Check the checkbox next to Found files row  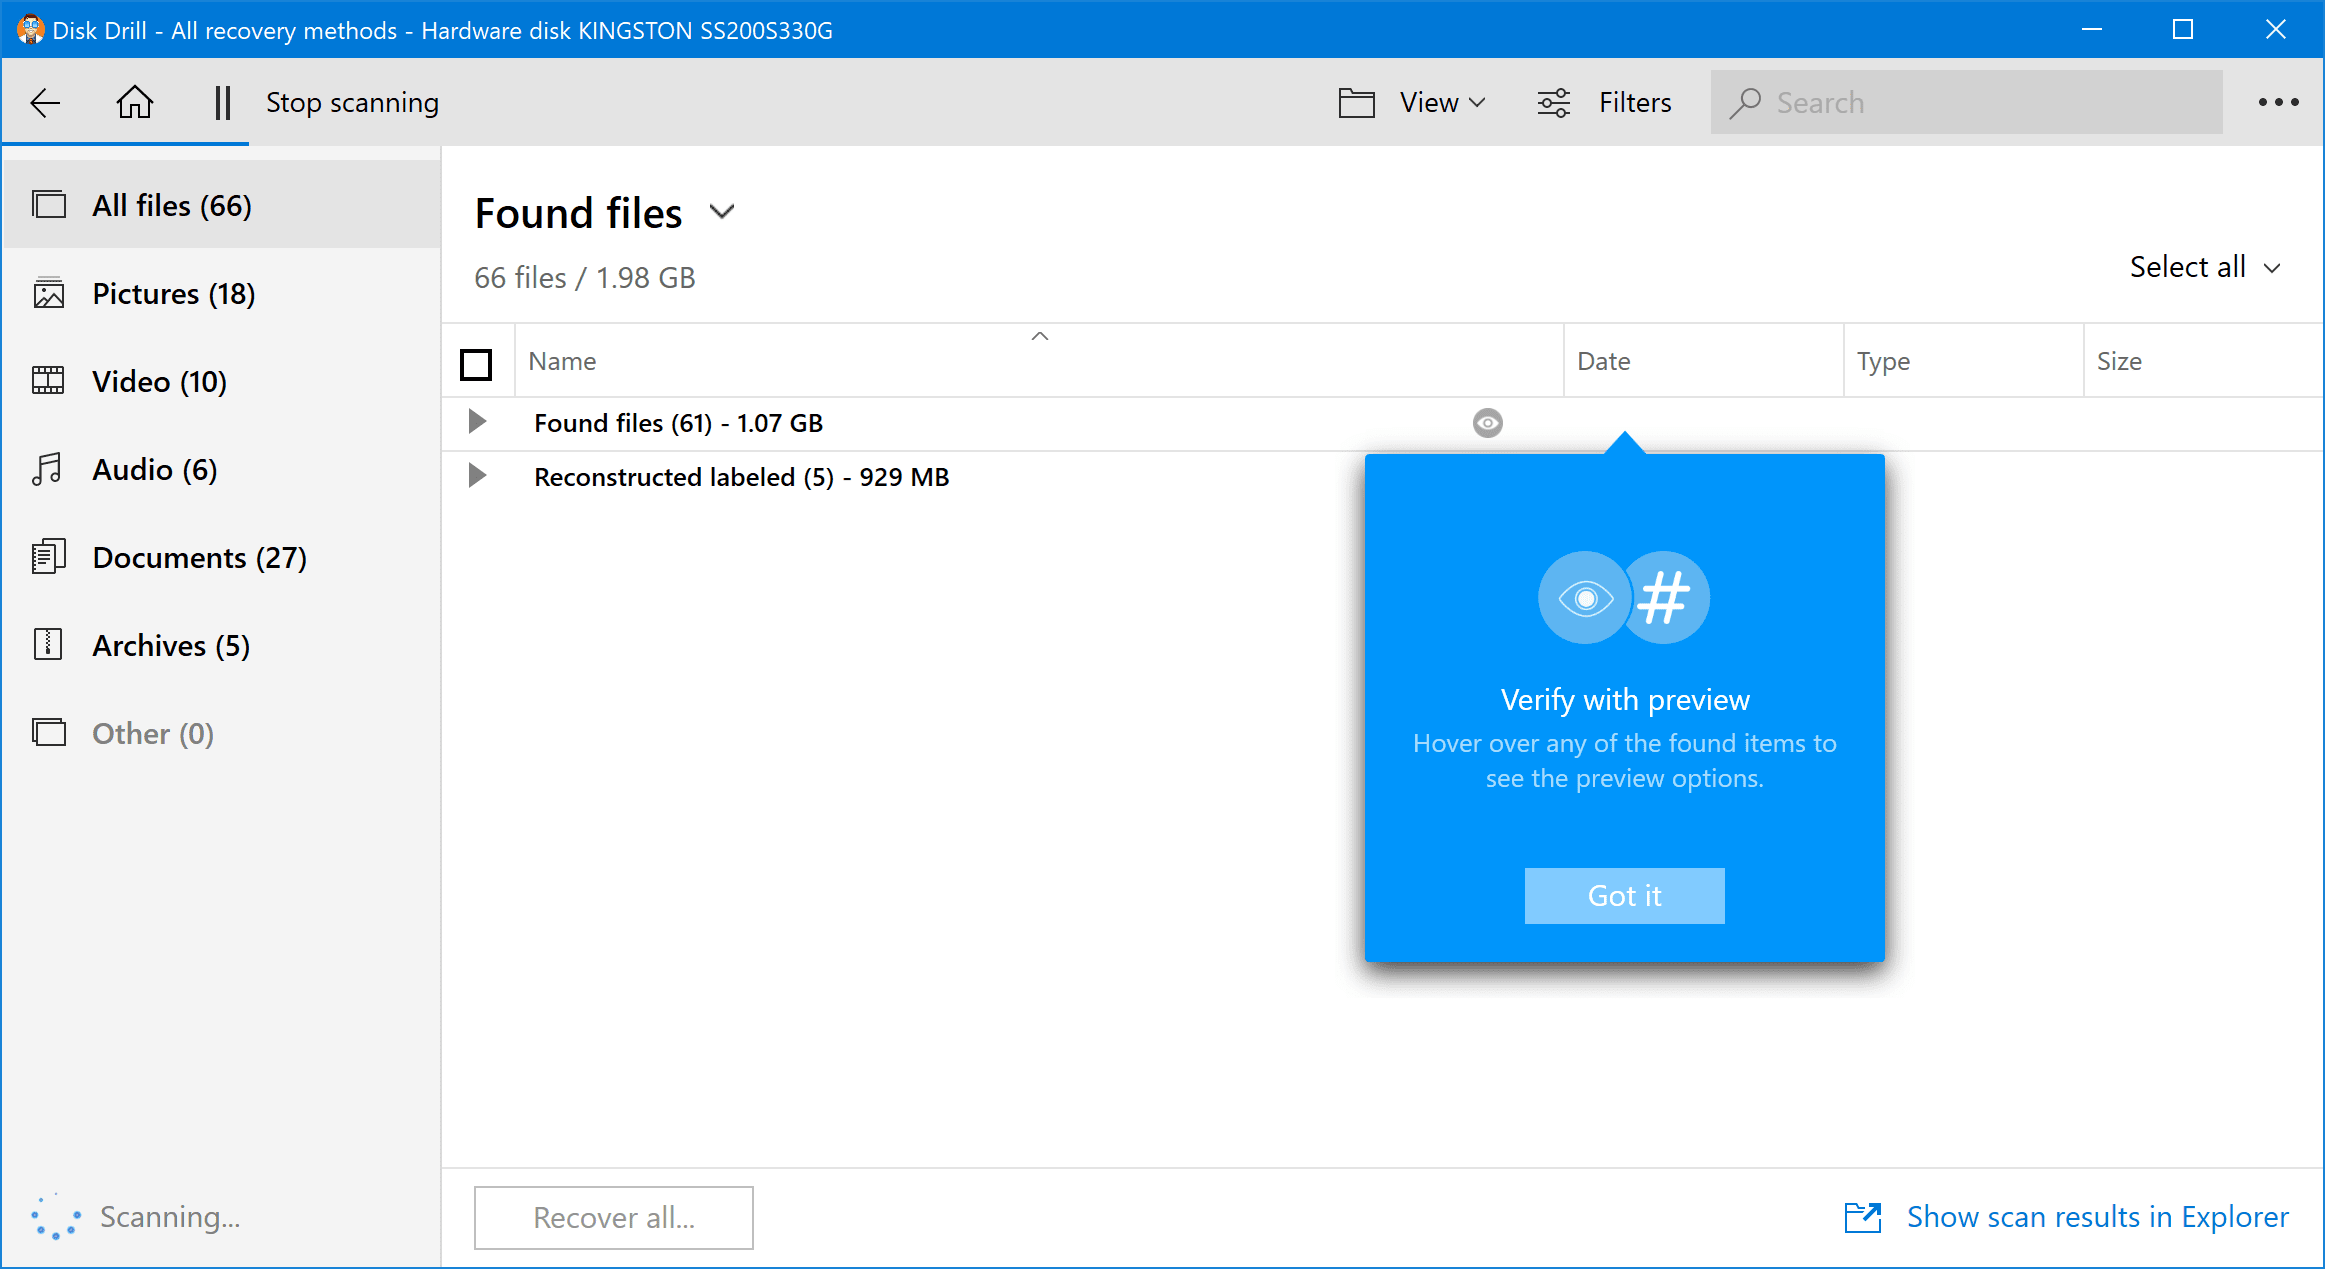click(x=475, y=422)
